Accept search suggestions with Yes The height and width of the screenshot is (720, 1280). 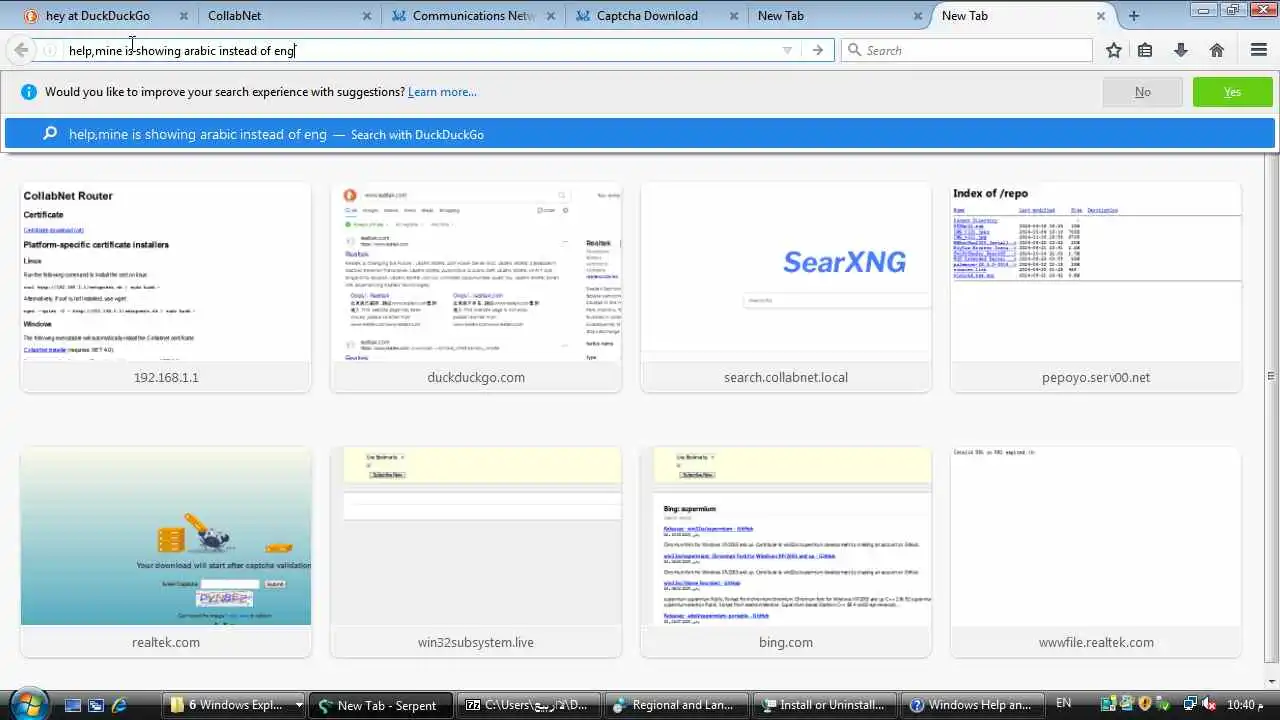(x=1232, y=92)
